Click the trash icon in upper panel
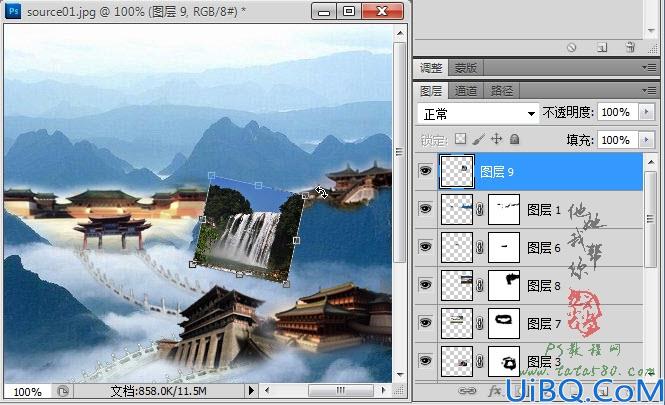Image resolution: width=665 pixels, height=405 pixels. click(x=630, y=47)
